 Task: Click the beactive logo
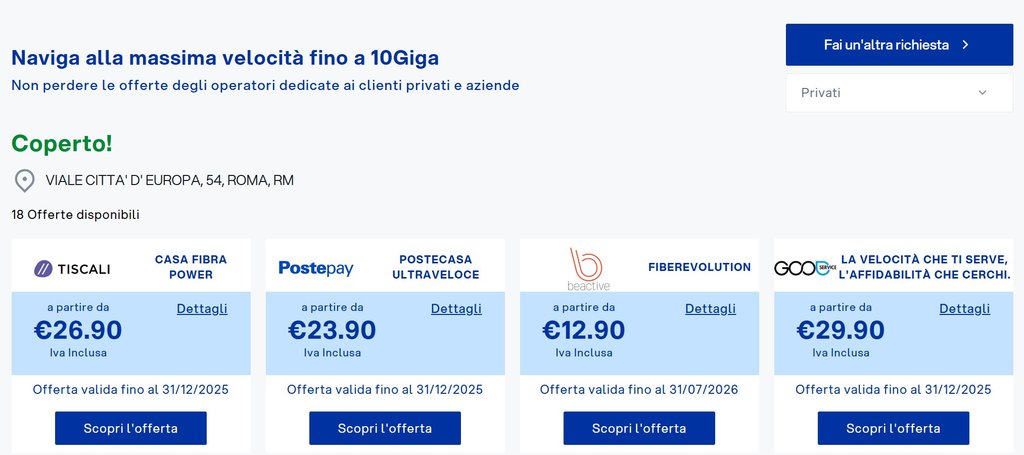[586, 268]
